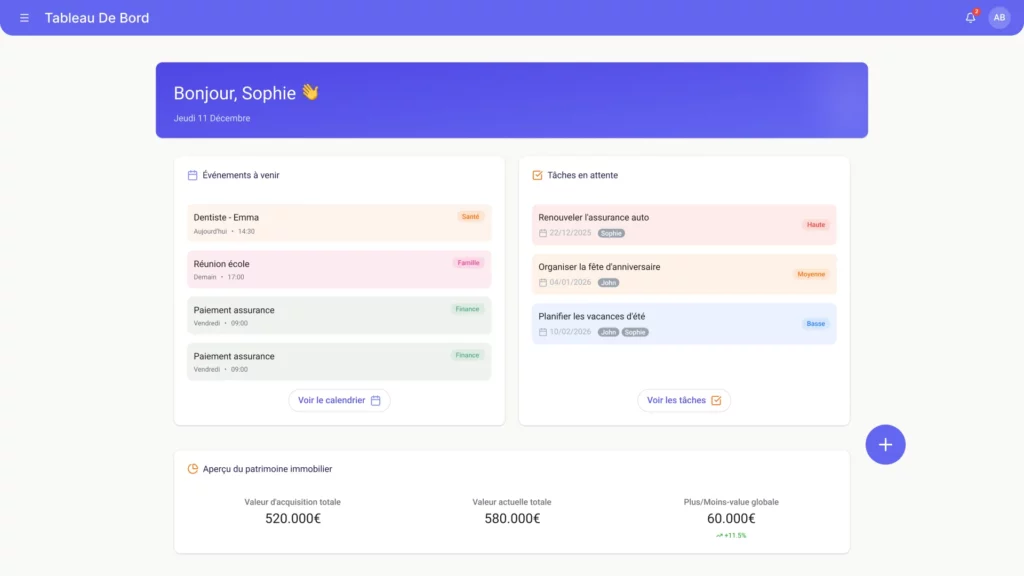The height and width of the screenshot is (576, 1024).
Task: Click Valeur d'acquisition totale label
Action: (293, 502)
